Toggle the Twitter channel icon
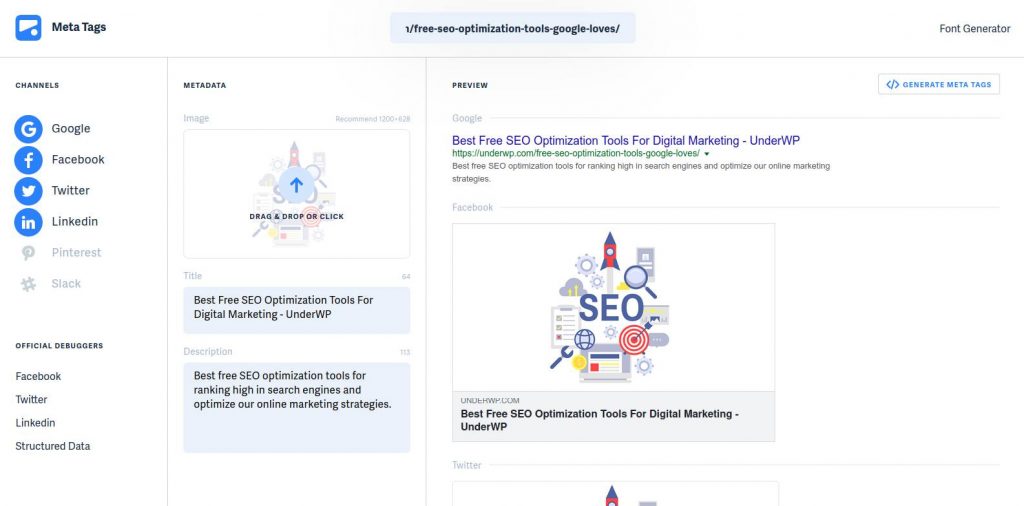Image resolution: width=1024 pixels, height=506 pixels. (x=28, y=191)
